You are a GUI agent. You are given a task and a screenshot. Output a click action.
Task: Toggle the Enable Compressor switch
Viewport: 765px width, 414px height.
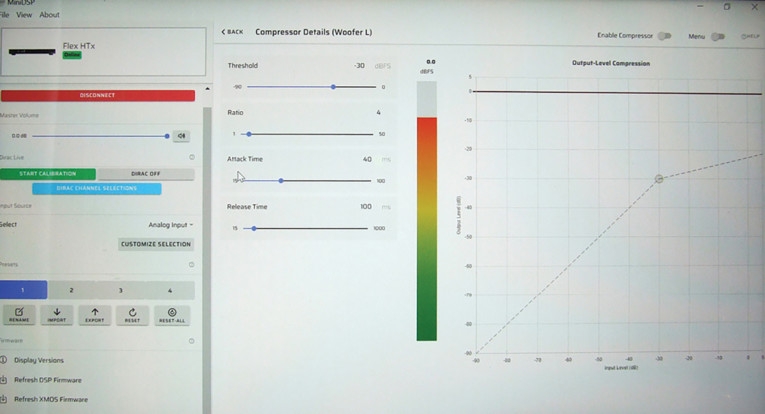(x=663, y=36)
